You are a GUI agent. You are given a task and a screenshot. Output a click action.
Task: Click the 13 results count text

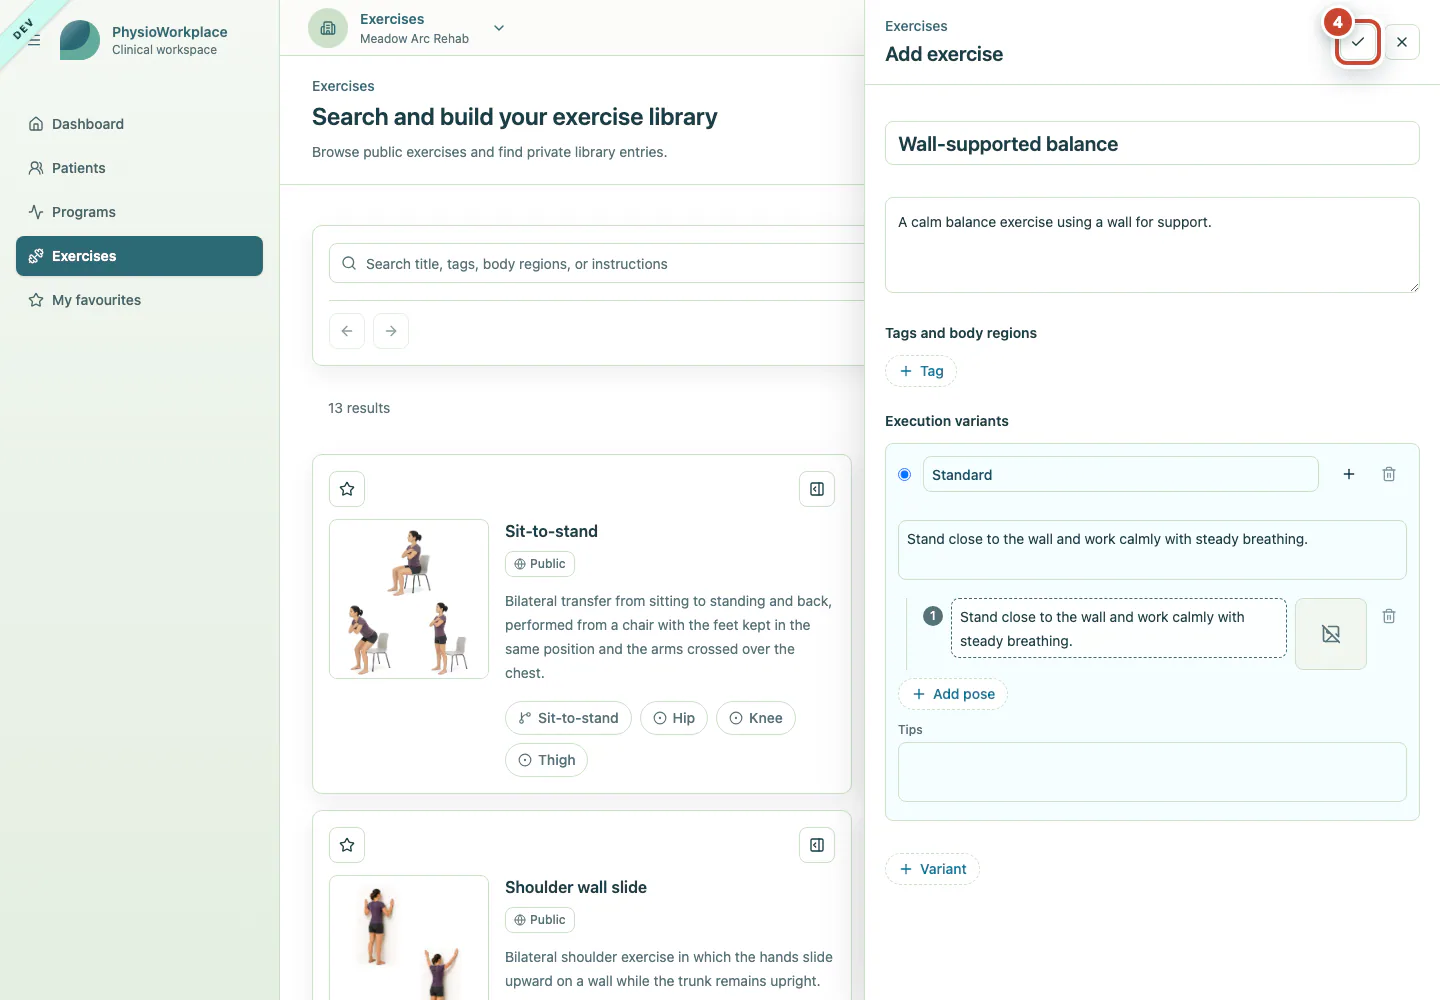359,408
